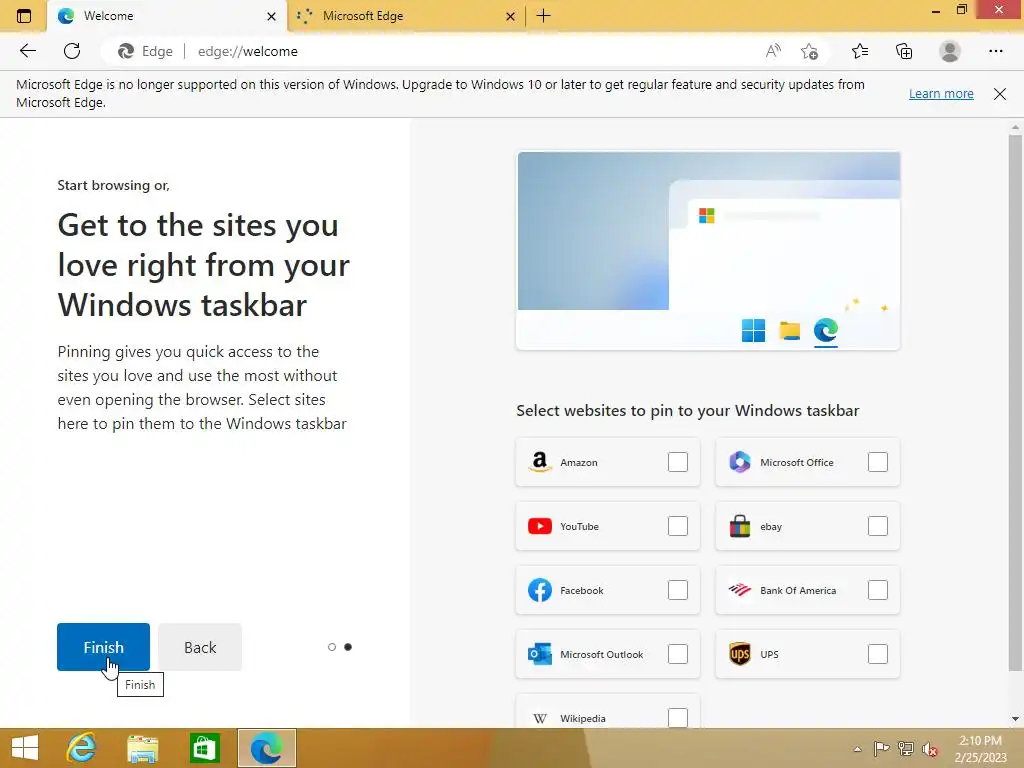Screen dimensions: 1024x768
Task: Show hidden system tray icons
Action: click(x=857, y=749)
